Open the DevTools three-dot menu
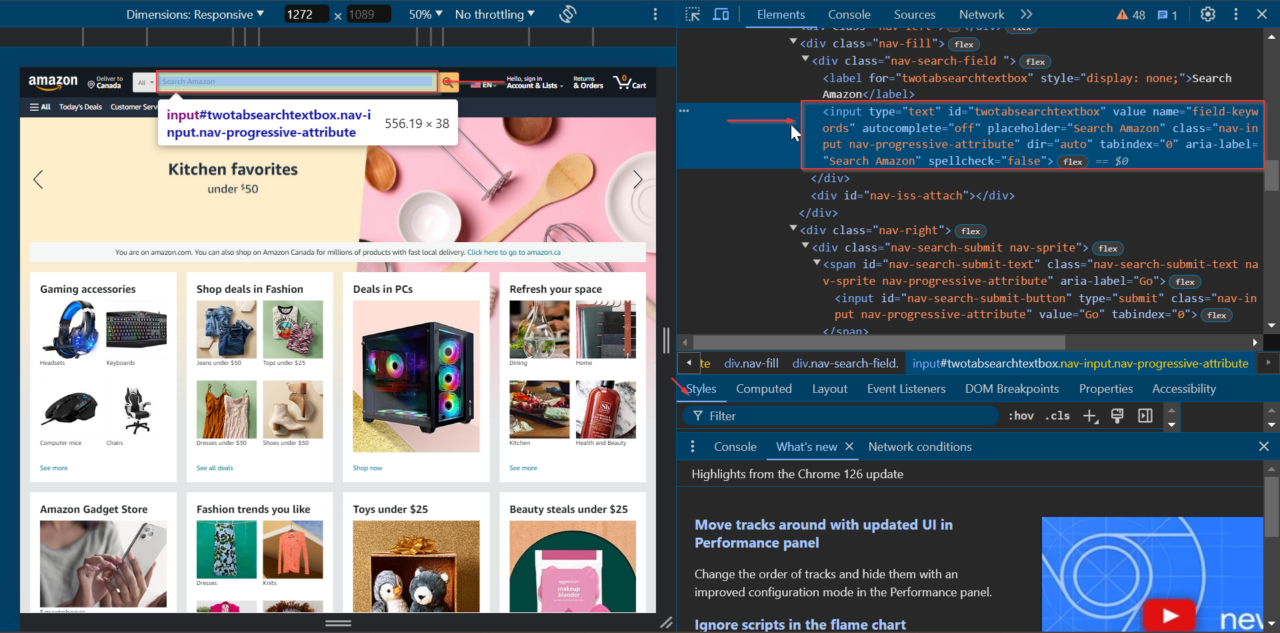This screenshot has width=1280, height=633. (1236, 14)
